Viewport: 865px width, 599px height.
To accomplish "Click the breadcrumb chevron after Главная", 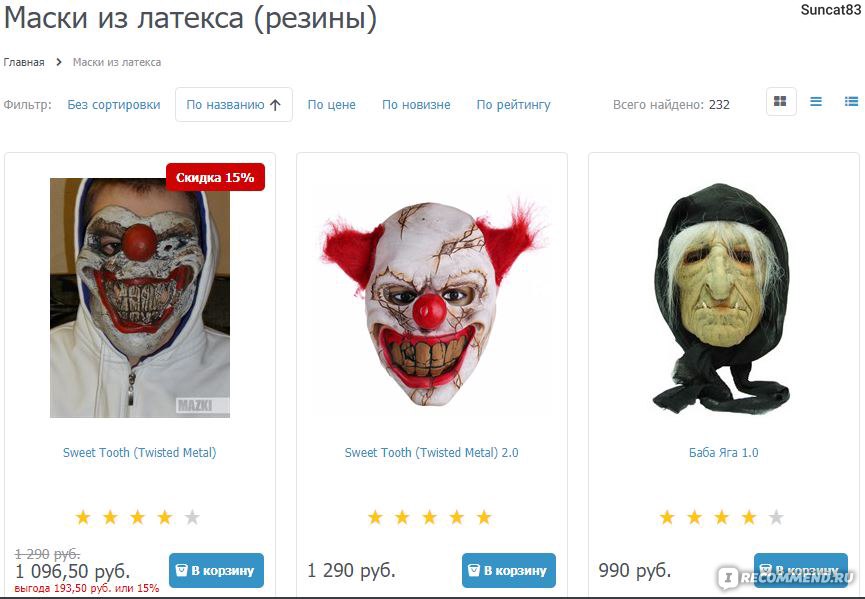I will [x=59, y=62].
